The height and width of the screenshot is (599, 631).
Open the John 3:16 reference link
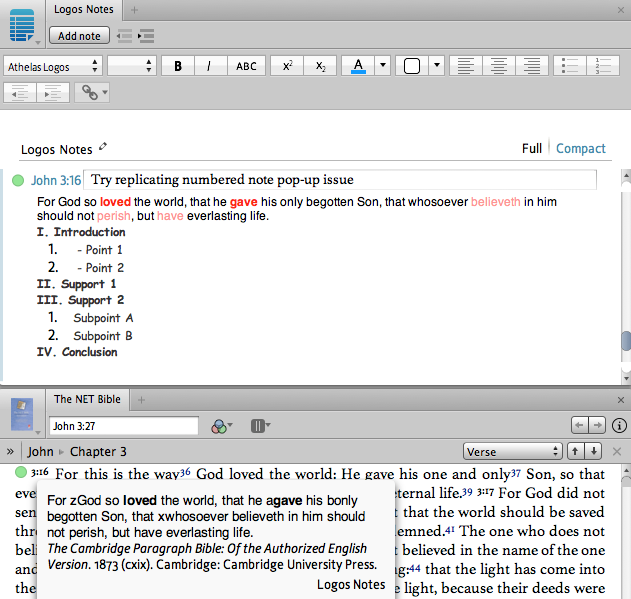coord(56,180)
